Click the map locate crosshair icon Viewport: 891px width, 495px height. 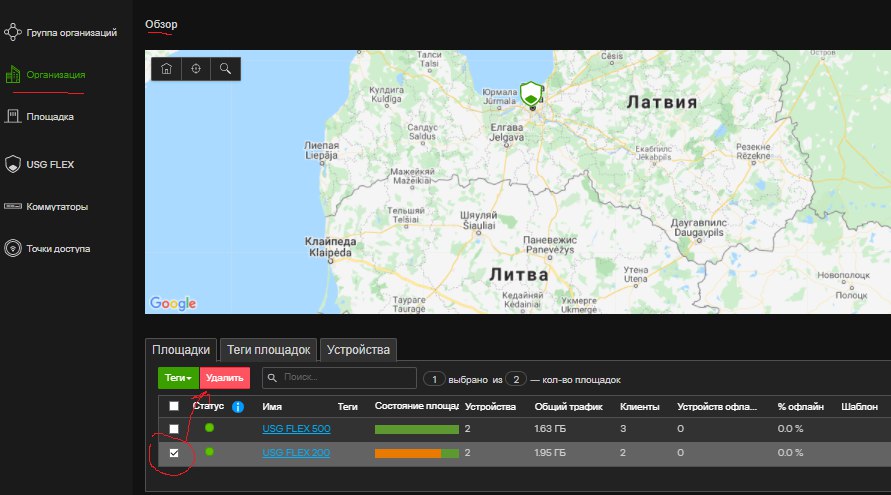tap(196, 68)
